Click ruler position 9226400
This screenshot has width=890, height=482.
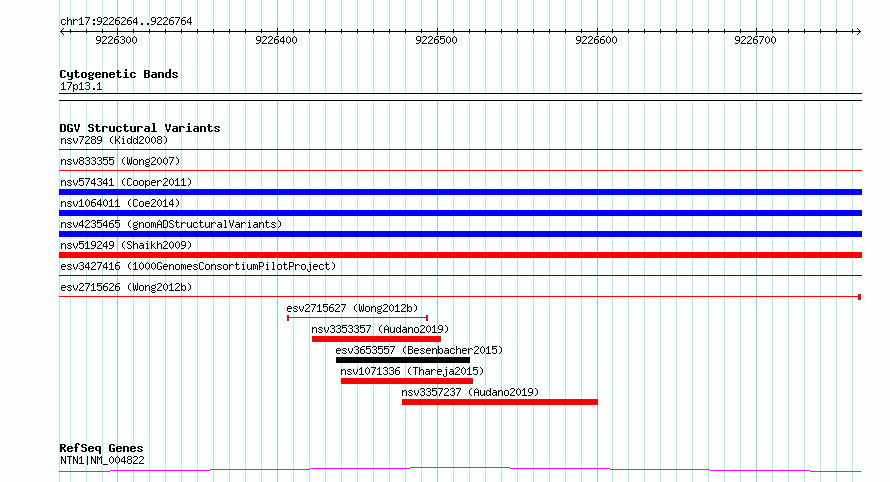point(276,40)
